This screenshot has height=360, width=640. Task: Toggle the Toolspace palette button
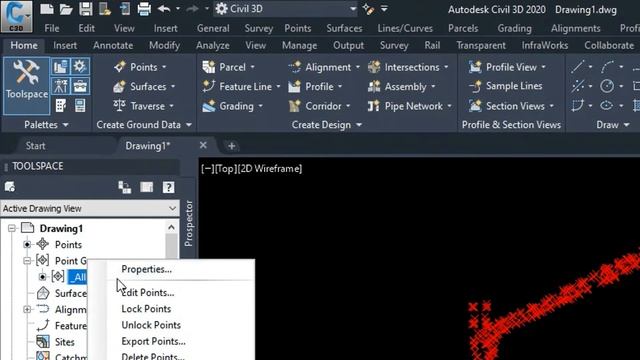27,86
